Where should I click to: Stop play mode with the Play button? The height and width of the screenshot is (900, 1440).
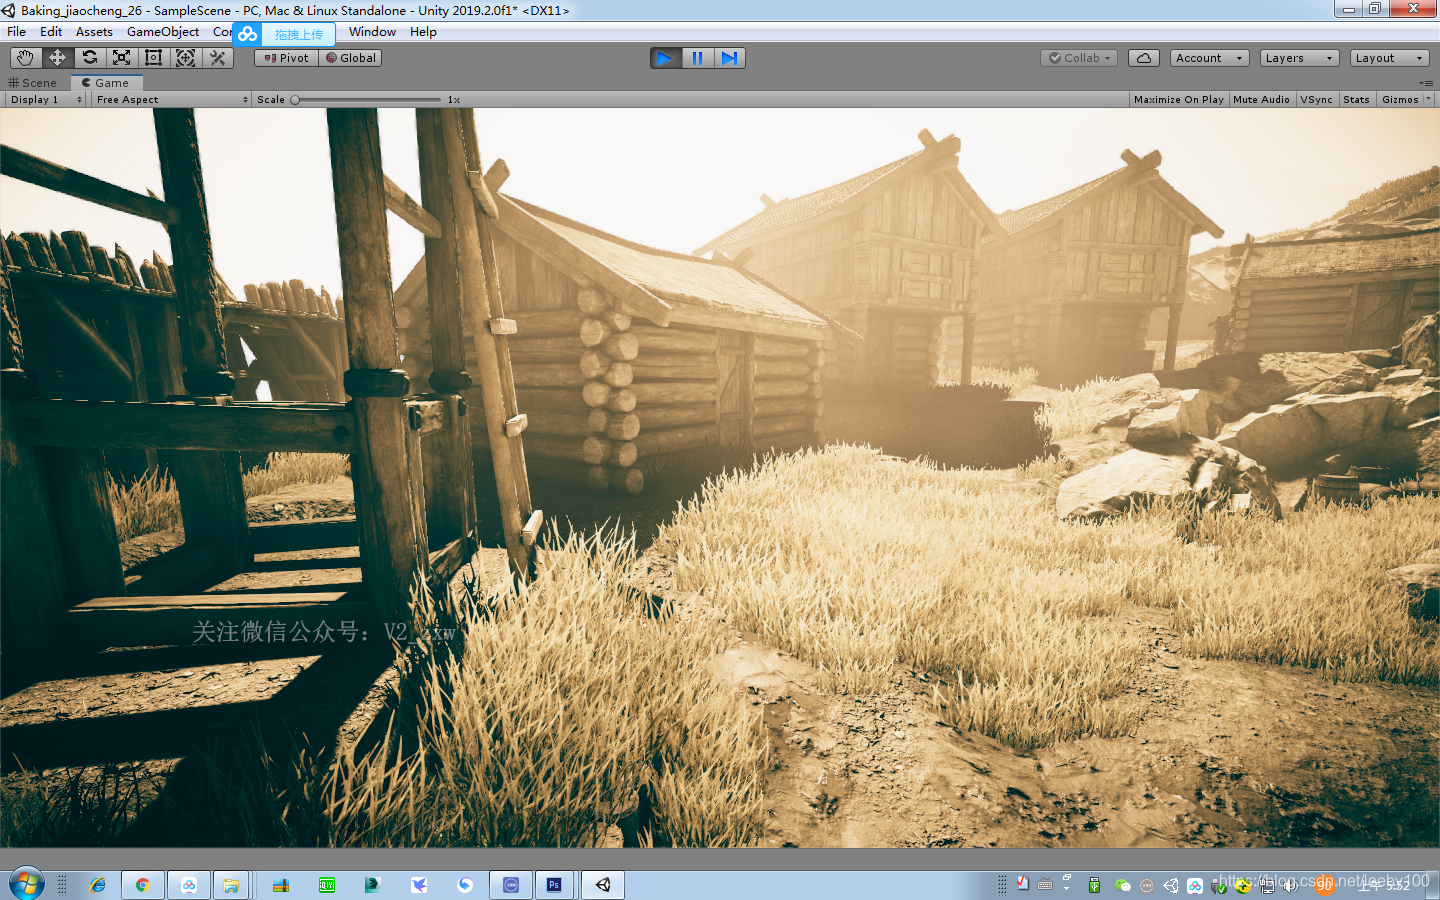[x=665, y=58]
